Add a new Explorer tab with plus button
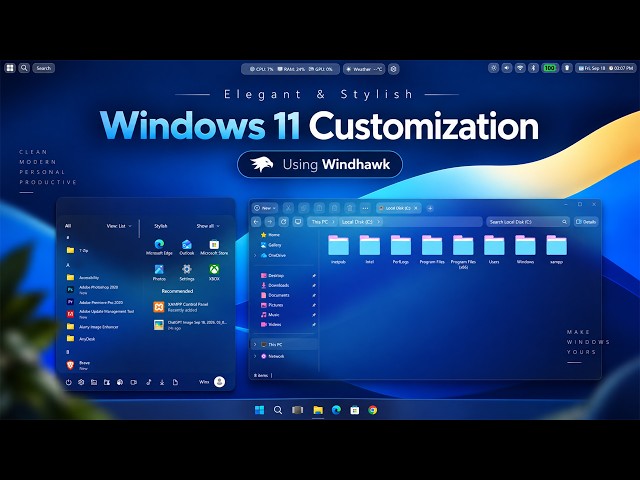 (x=430, y=208)
